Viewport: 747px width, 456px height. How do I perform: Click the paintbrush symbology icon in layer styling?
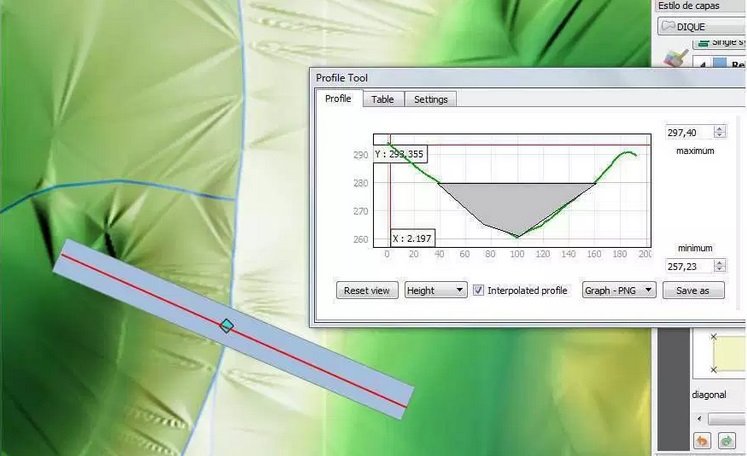click(x=671, y=59)
